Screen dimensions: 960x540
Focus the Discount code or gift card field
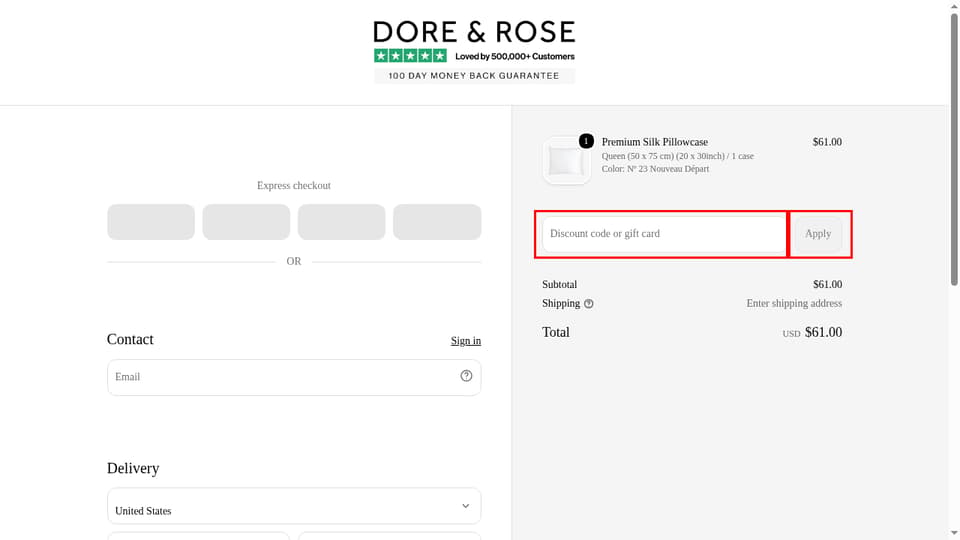point(664,234)
